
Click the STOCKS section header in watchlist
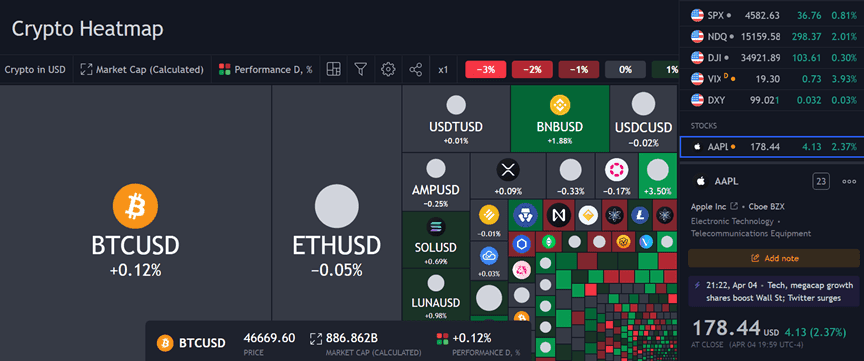(703, 126)
